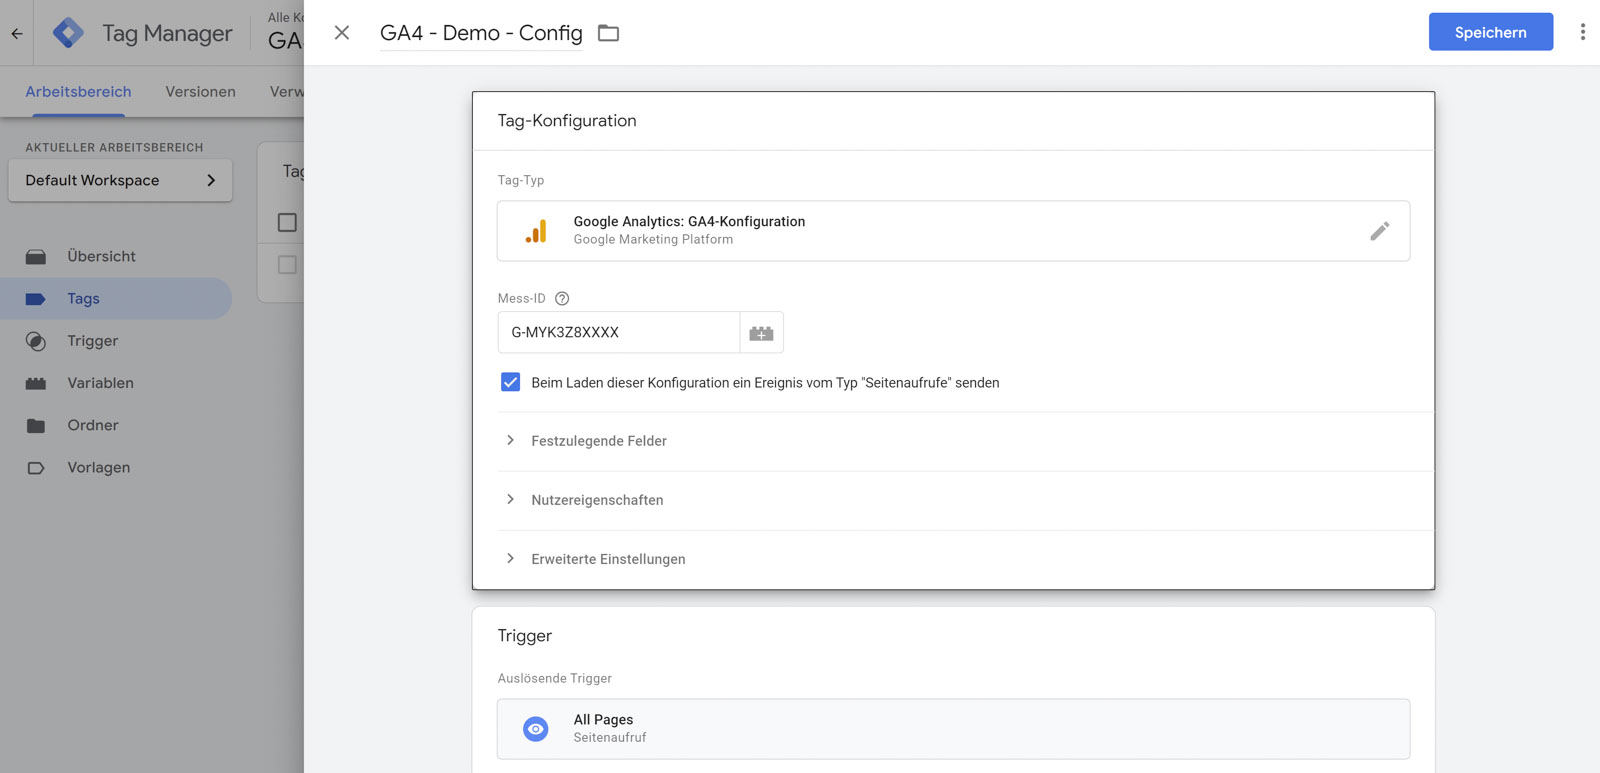1600x773 pixels.
Task: Switch to the Arbeitsbereich tab
Action: click(x=78, y=91)
